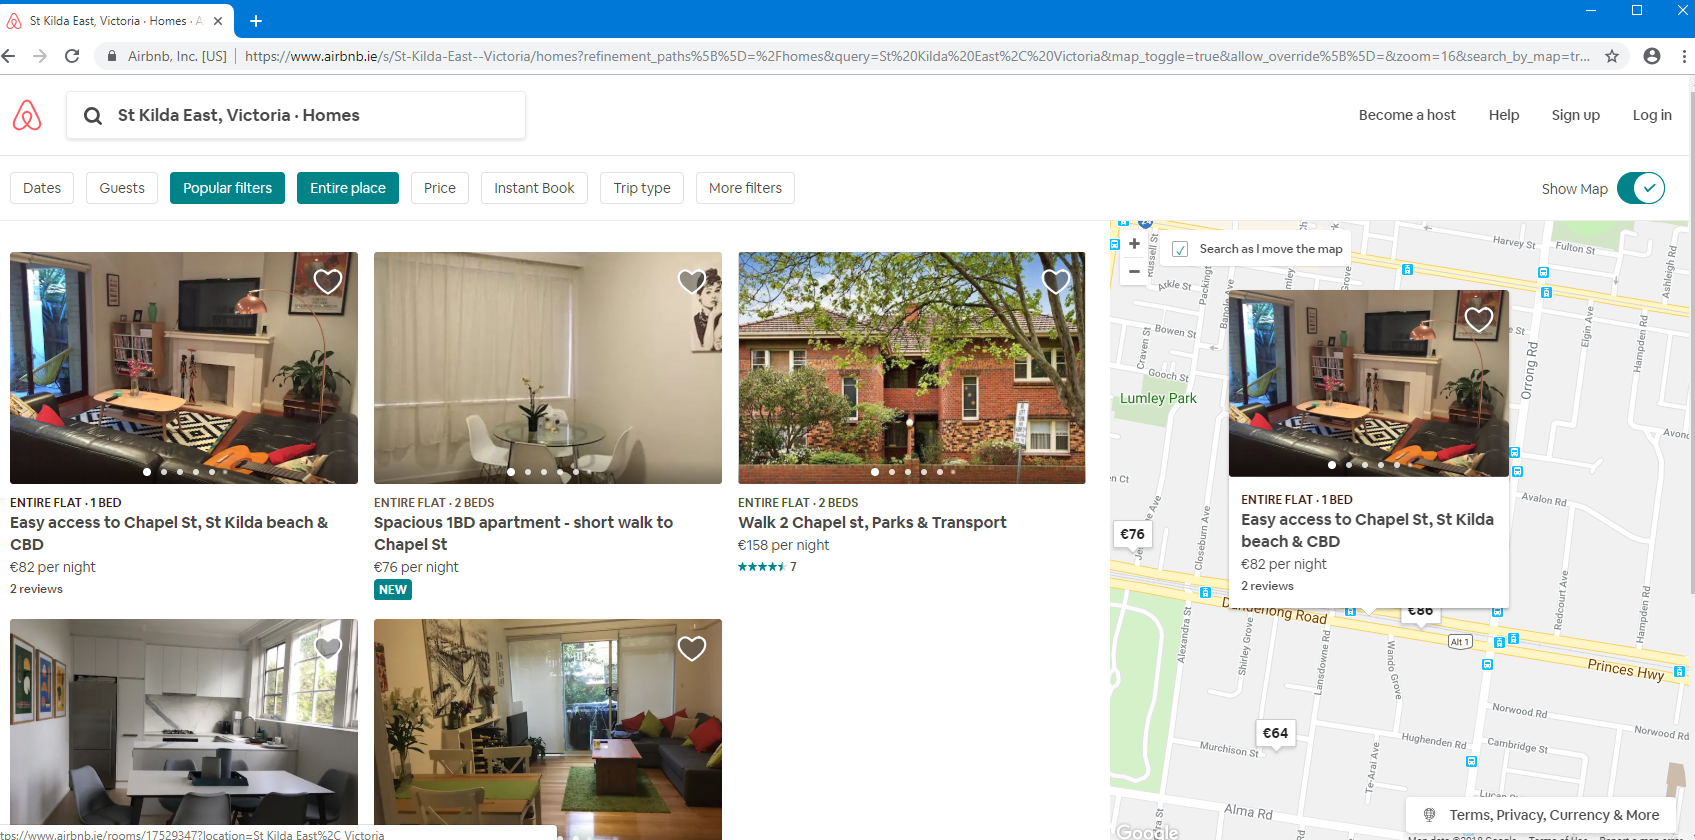Bookmark this page with the star icon
Screen dimensions: 1695x840
(x=1612, y=56)
